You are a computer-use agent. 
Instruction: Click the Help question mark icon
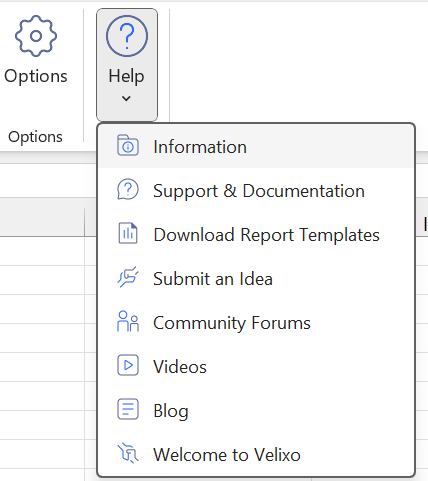click(127, 36)
